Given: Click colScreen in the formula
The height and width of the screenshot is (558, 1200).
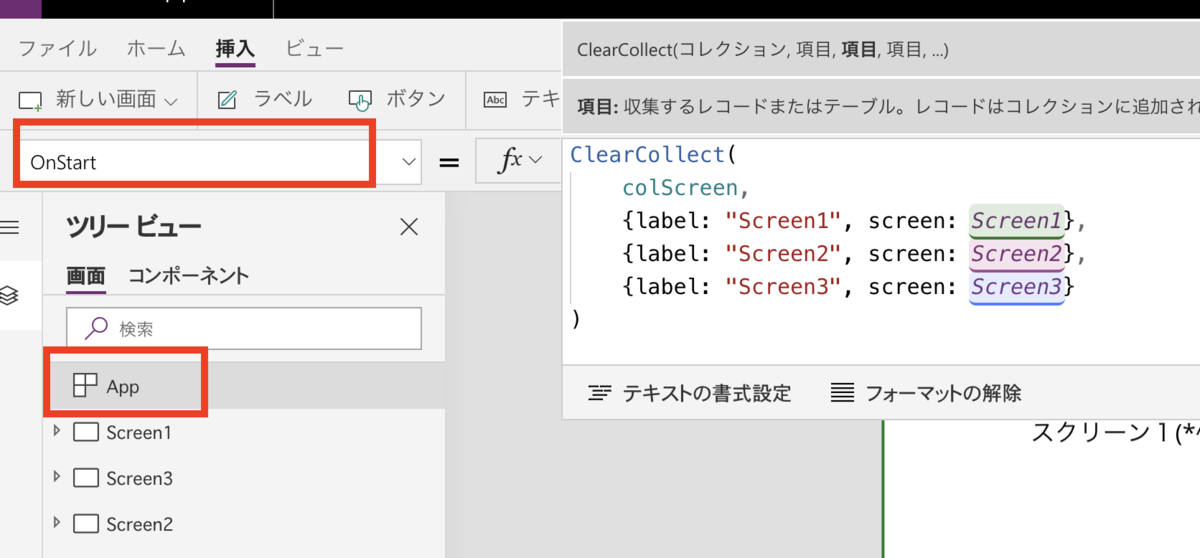Looking at the screenshot, I should (x=679, y=187).
